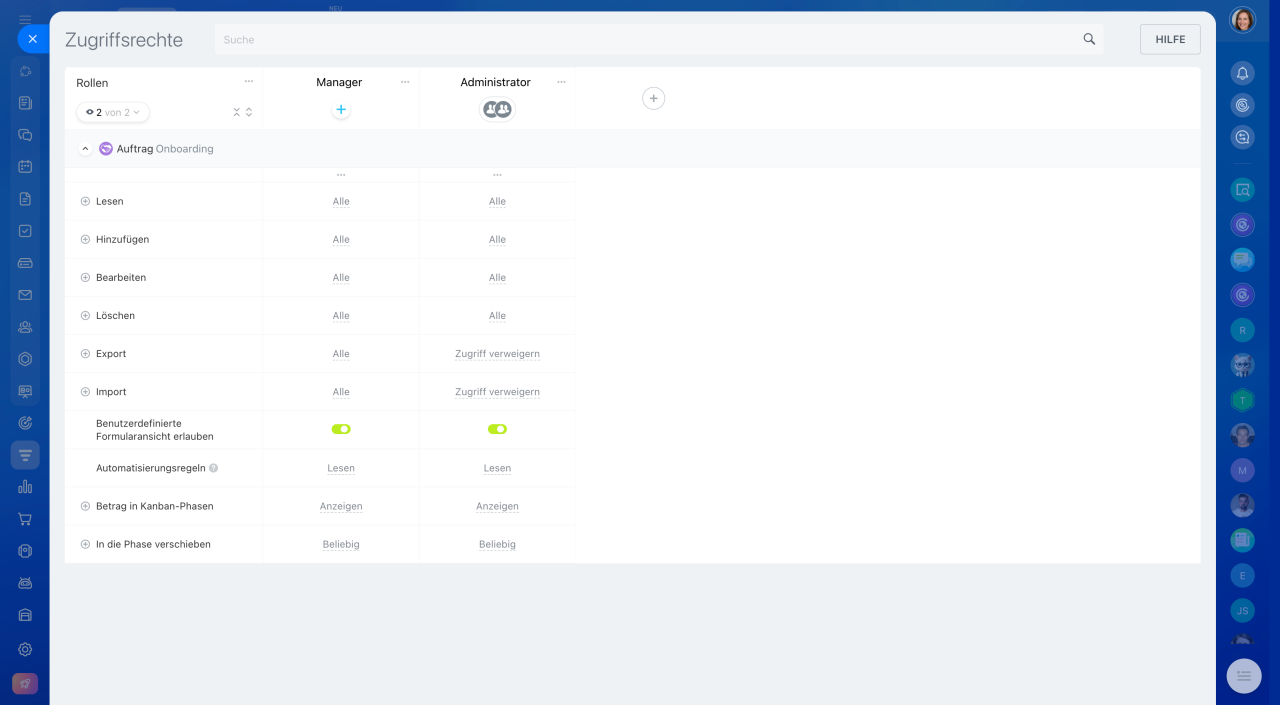The width and height of the screenshot is (1280, 705).
Task: Open the hamburger menu at top left
Action: tap(25, 19)
